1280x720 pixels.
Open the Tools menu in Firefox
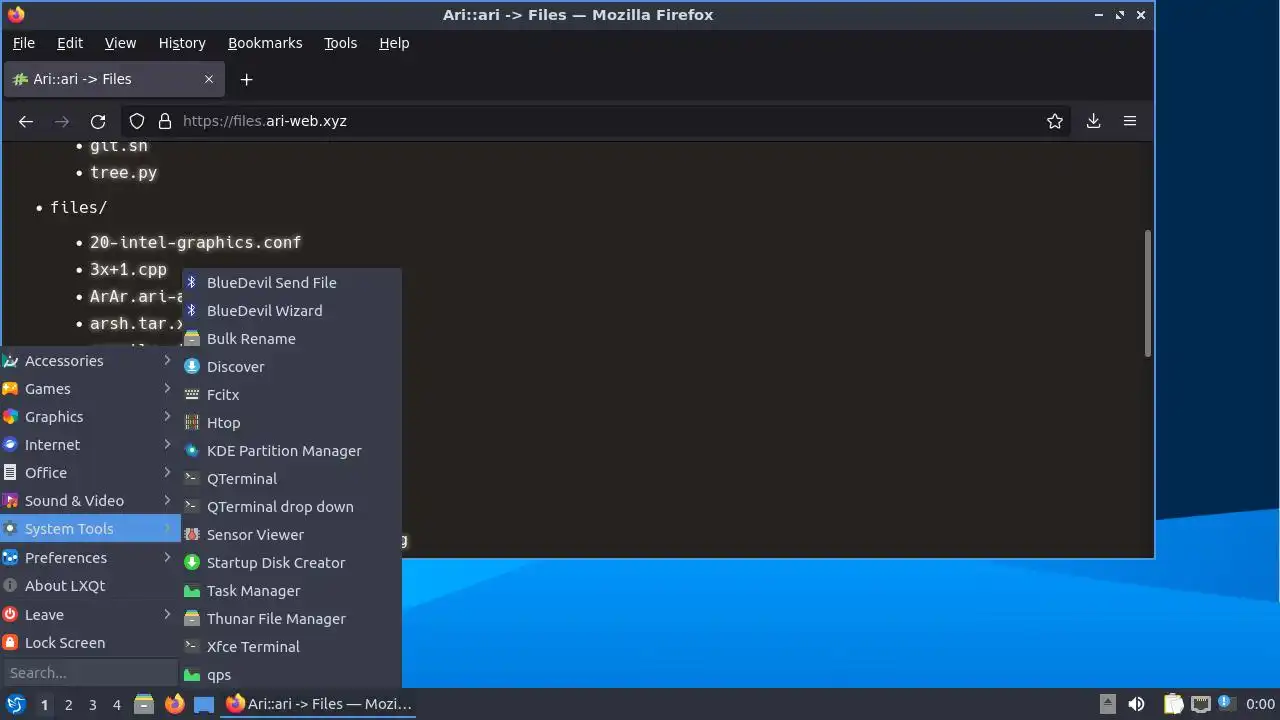pos(340,43)
